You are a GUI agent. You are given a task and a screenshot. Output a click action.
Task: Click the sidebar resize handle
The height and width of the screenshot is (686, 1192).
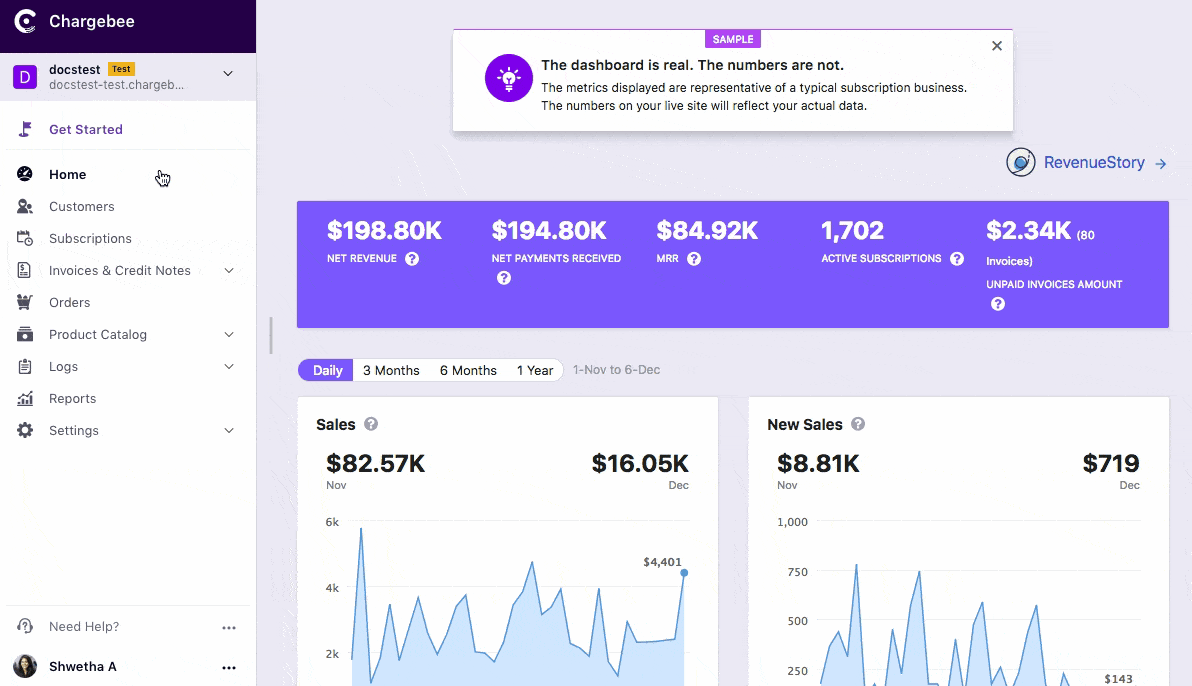pos(271,336)
